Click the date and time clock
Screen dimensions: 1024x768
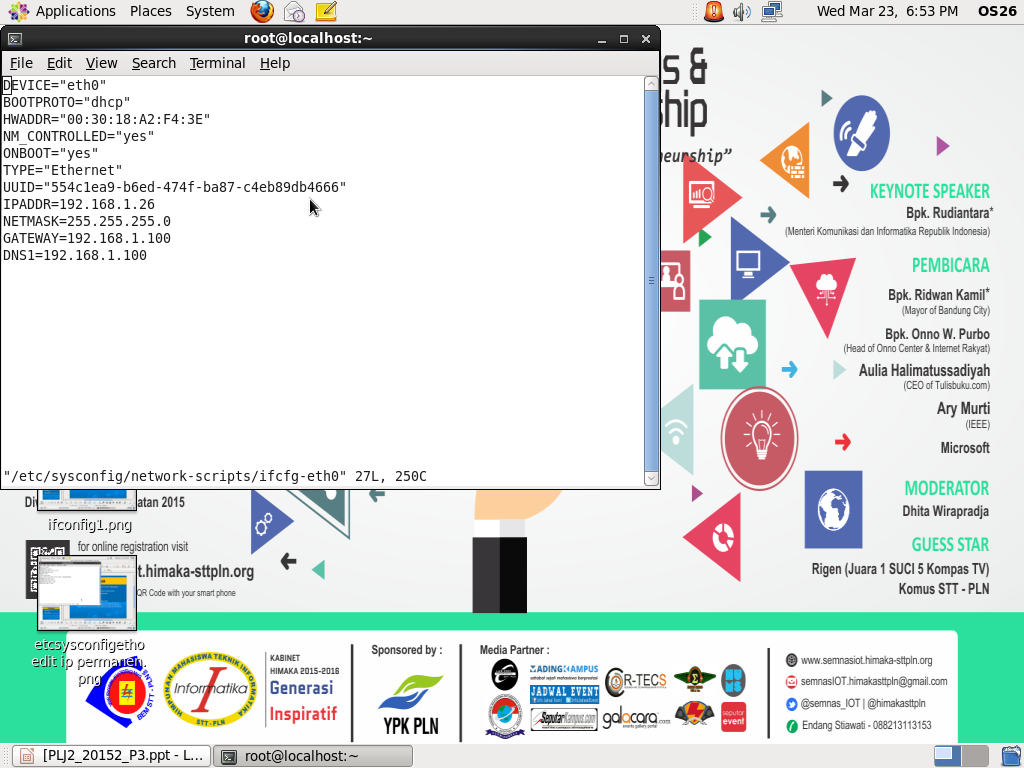888,11
